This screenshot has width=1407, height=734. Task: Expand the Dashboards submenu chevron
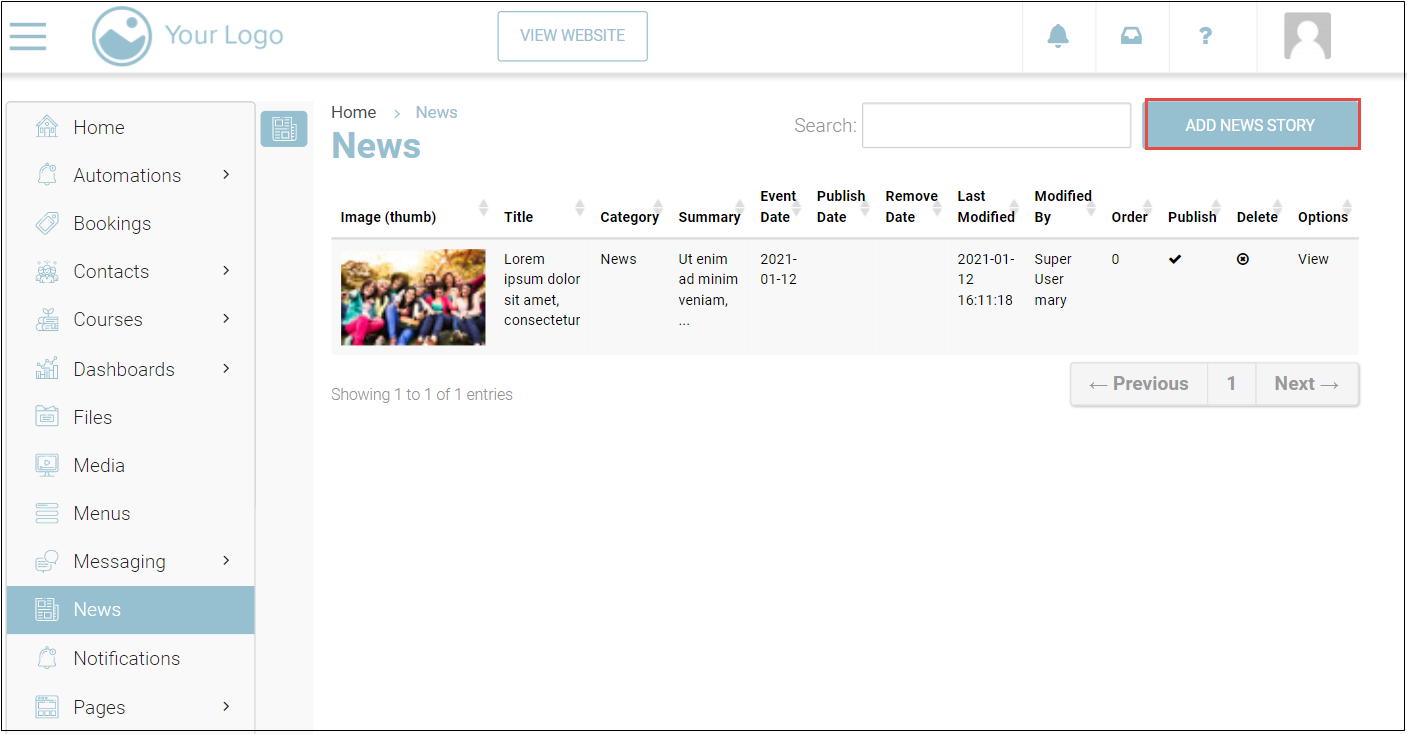[x=226, y=369]
